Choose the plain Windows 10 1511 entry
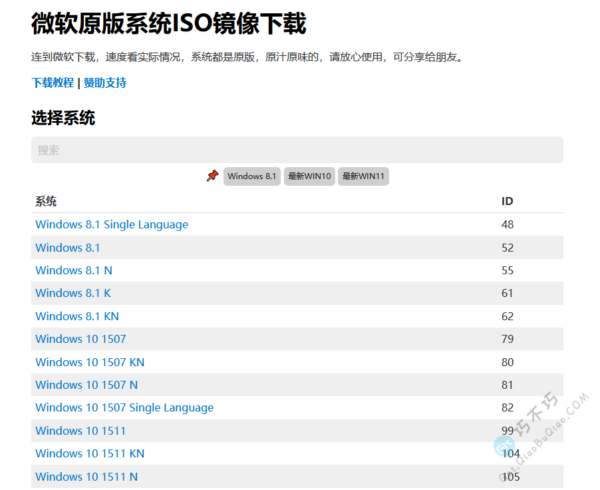Image resolution: width=600 pixels, height=490 pixels. tap(80, 431)
